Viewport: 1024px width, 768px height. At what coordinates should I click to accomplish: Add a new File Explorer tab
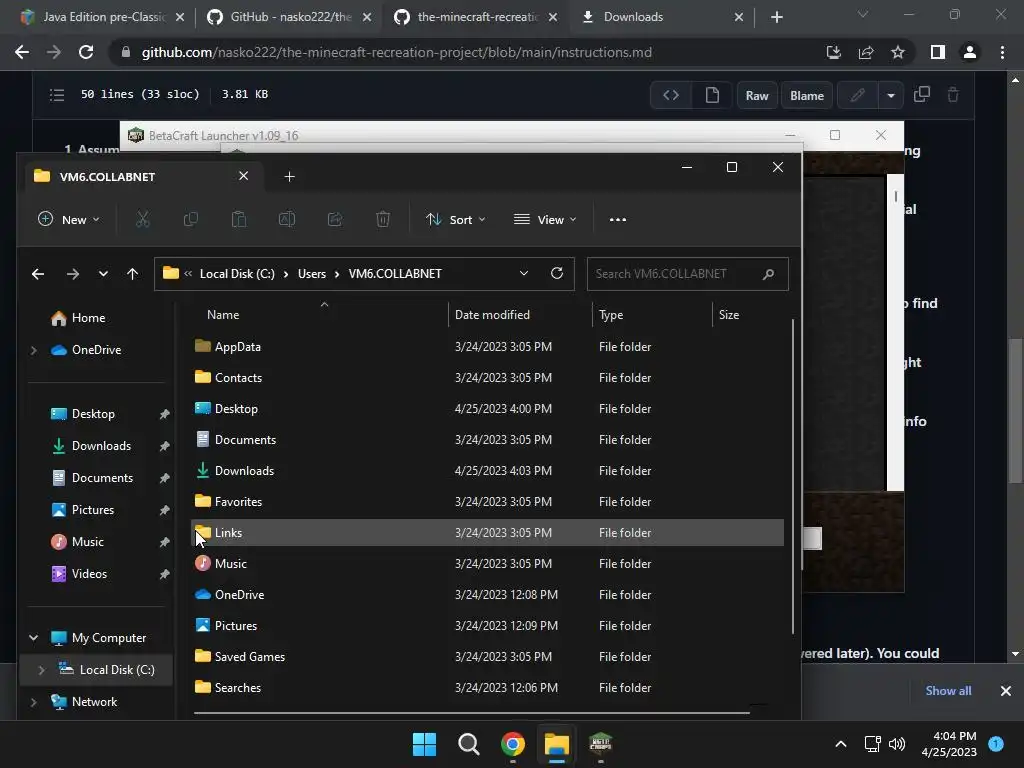pyautogui.click(x=289, y=176)
